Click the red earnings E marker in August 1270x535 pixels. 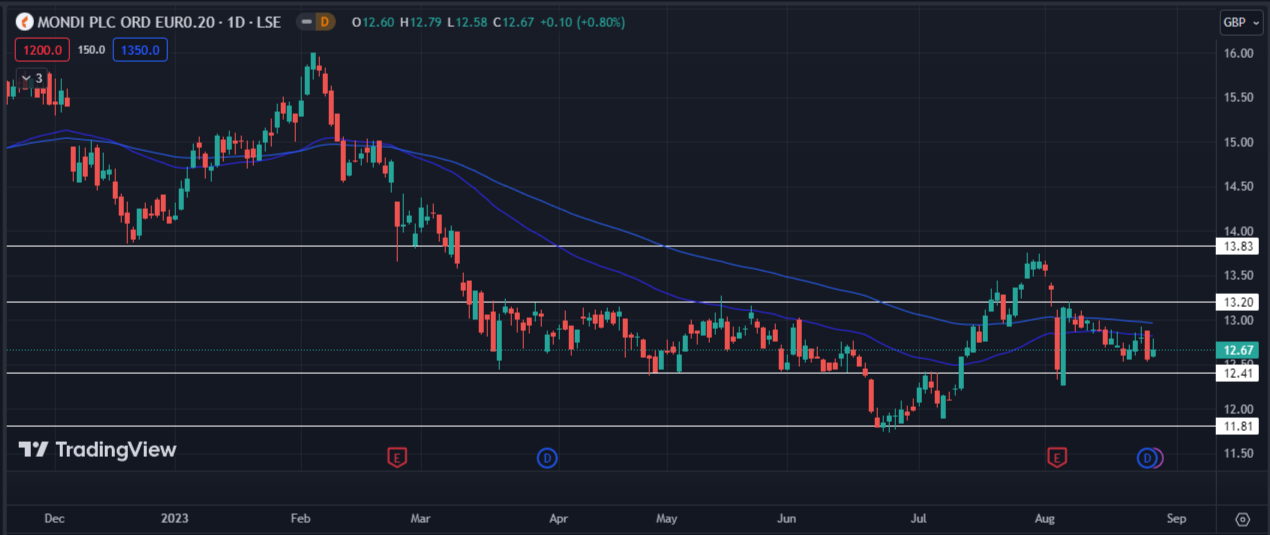pyautogui.click(x=1056, y=458)
